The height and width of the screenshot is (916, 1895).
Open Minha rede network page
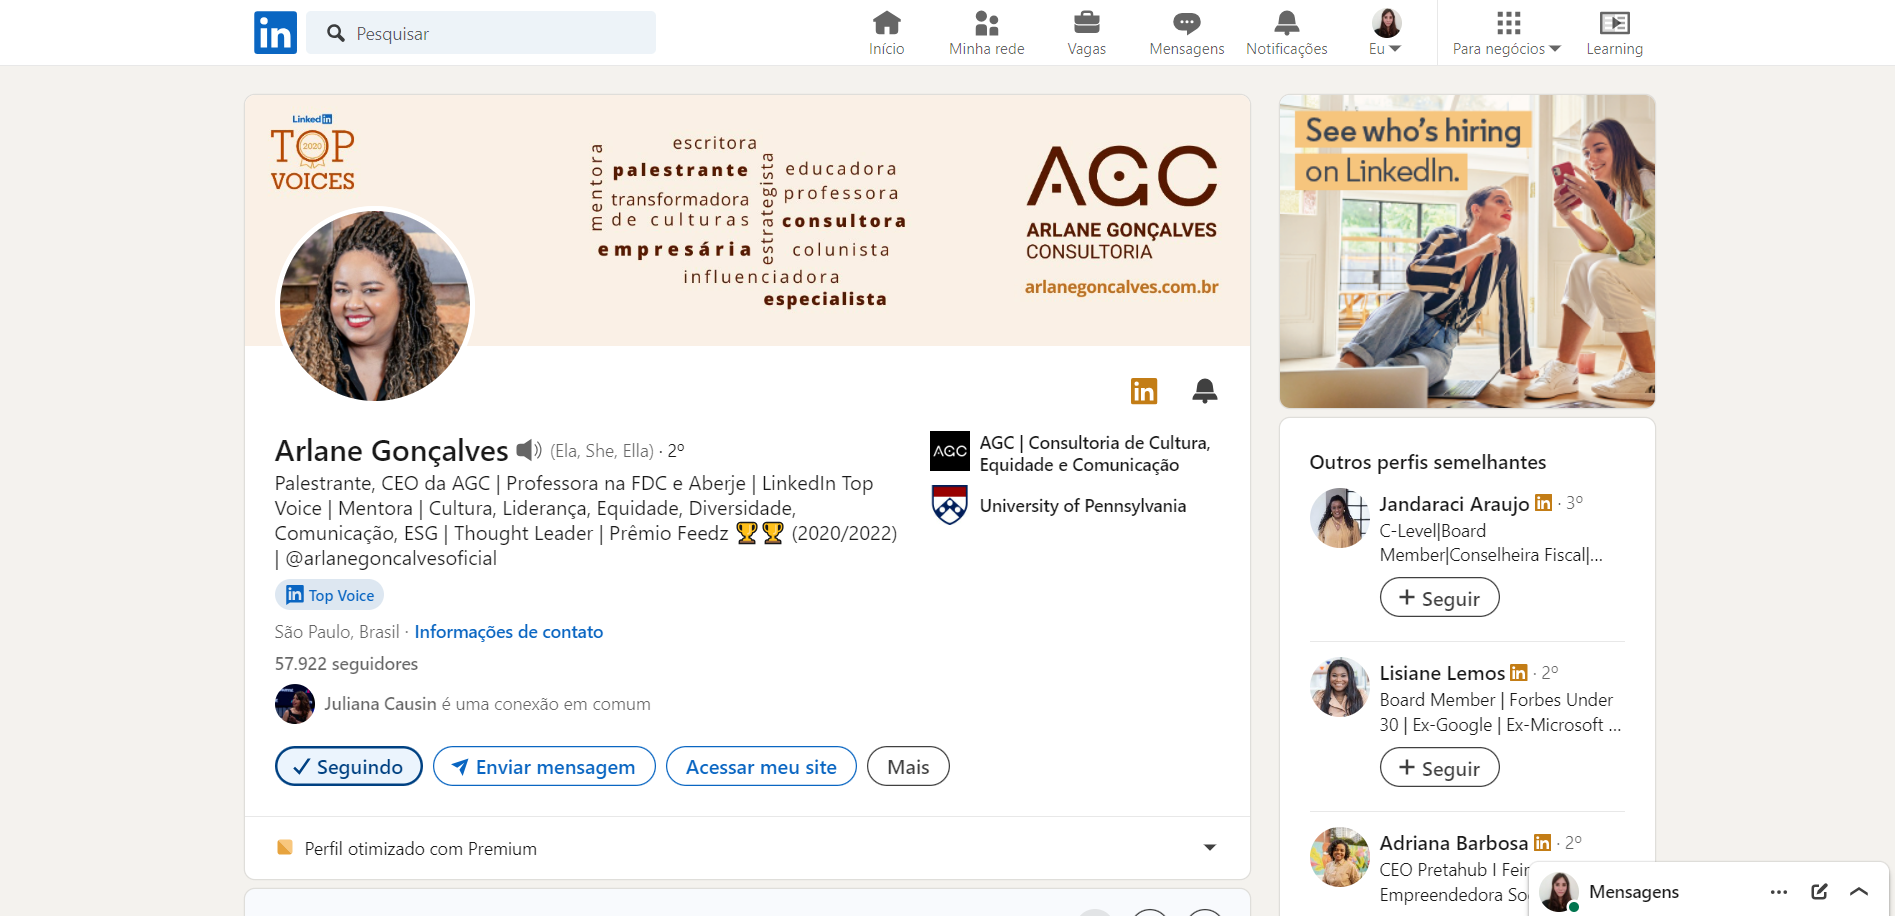pos(986,33)
